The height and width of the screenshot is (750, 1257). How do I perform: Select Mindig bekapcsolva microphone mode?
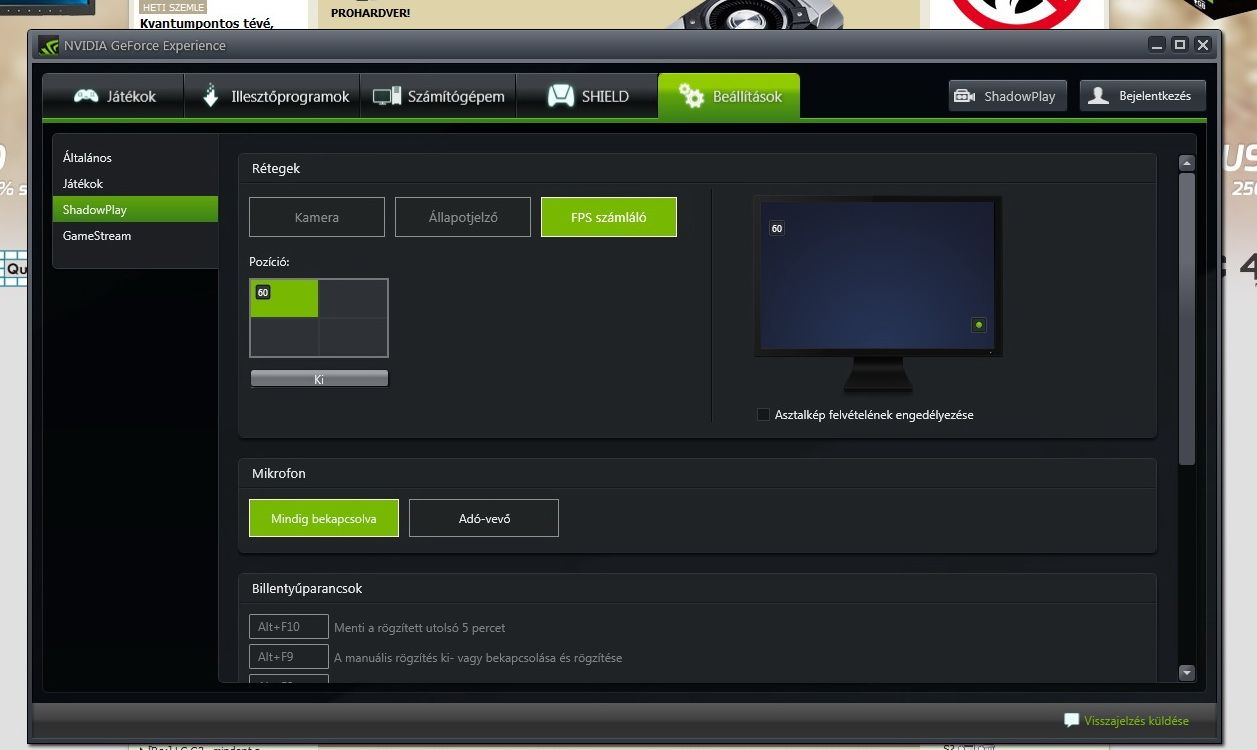(x=324, y=518)
